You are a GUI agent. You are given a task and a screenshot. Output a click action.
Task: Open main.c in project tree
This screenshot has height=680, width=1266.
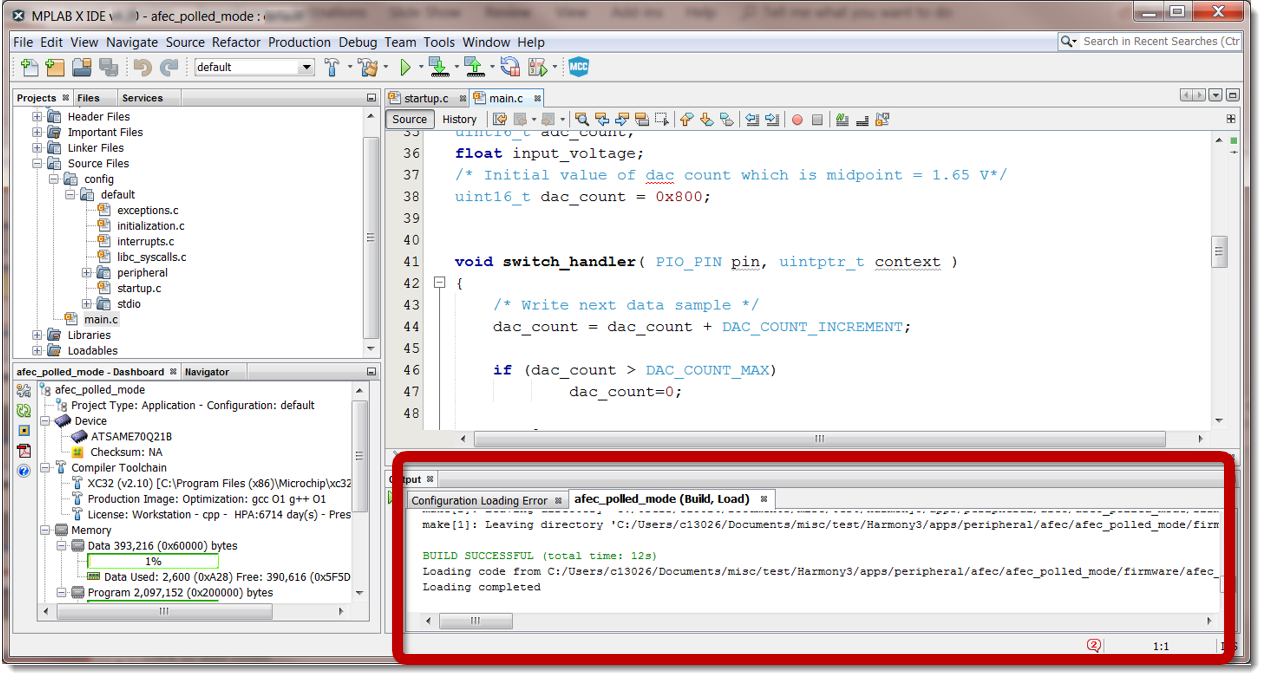point(100,319)
